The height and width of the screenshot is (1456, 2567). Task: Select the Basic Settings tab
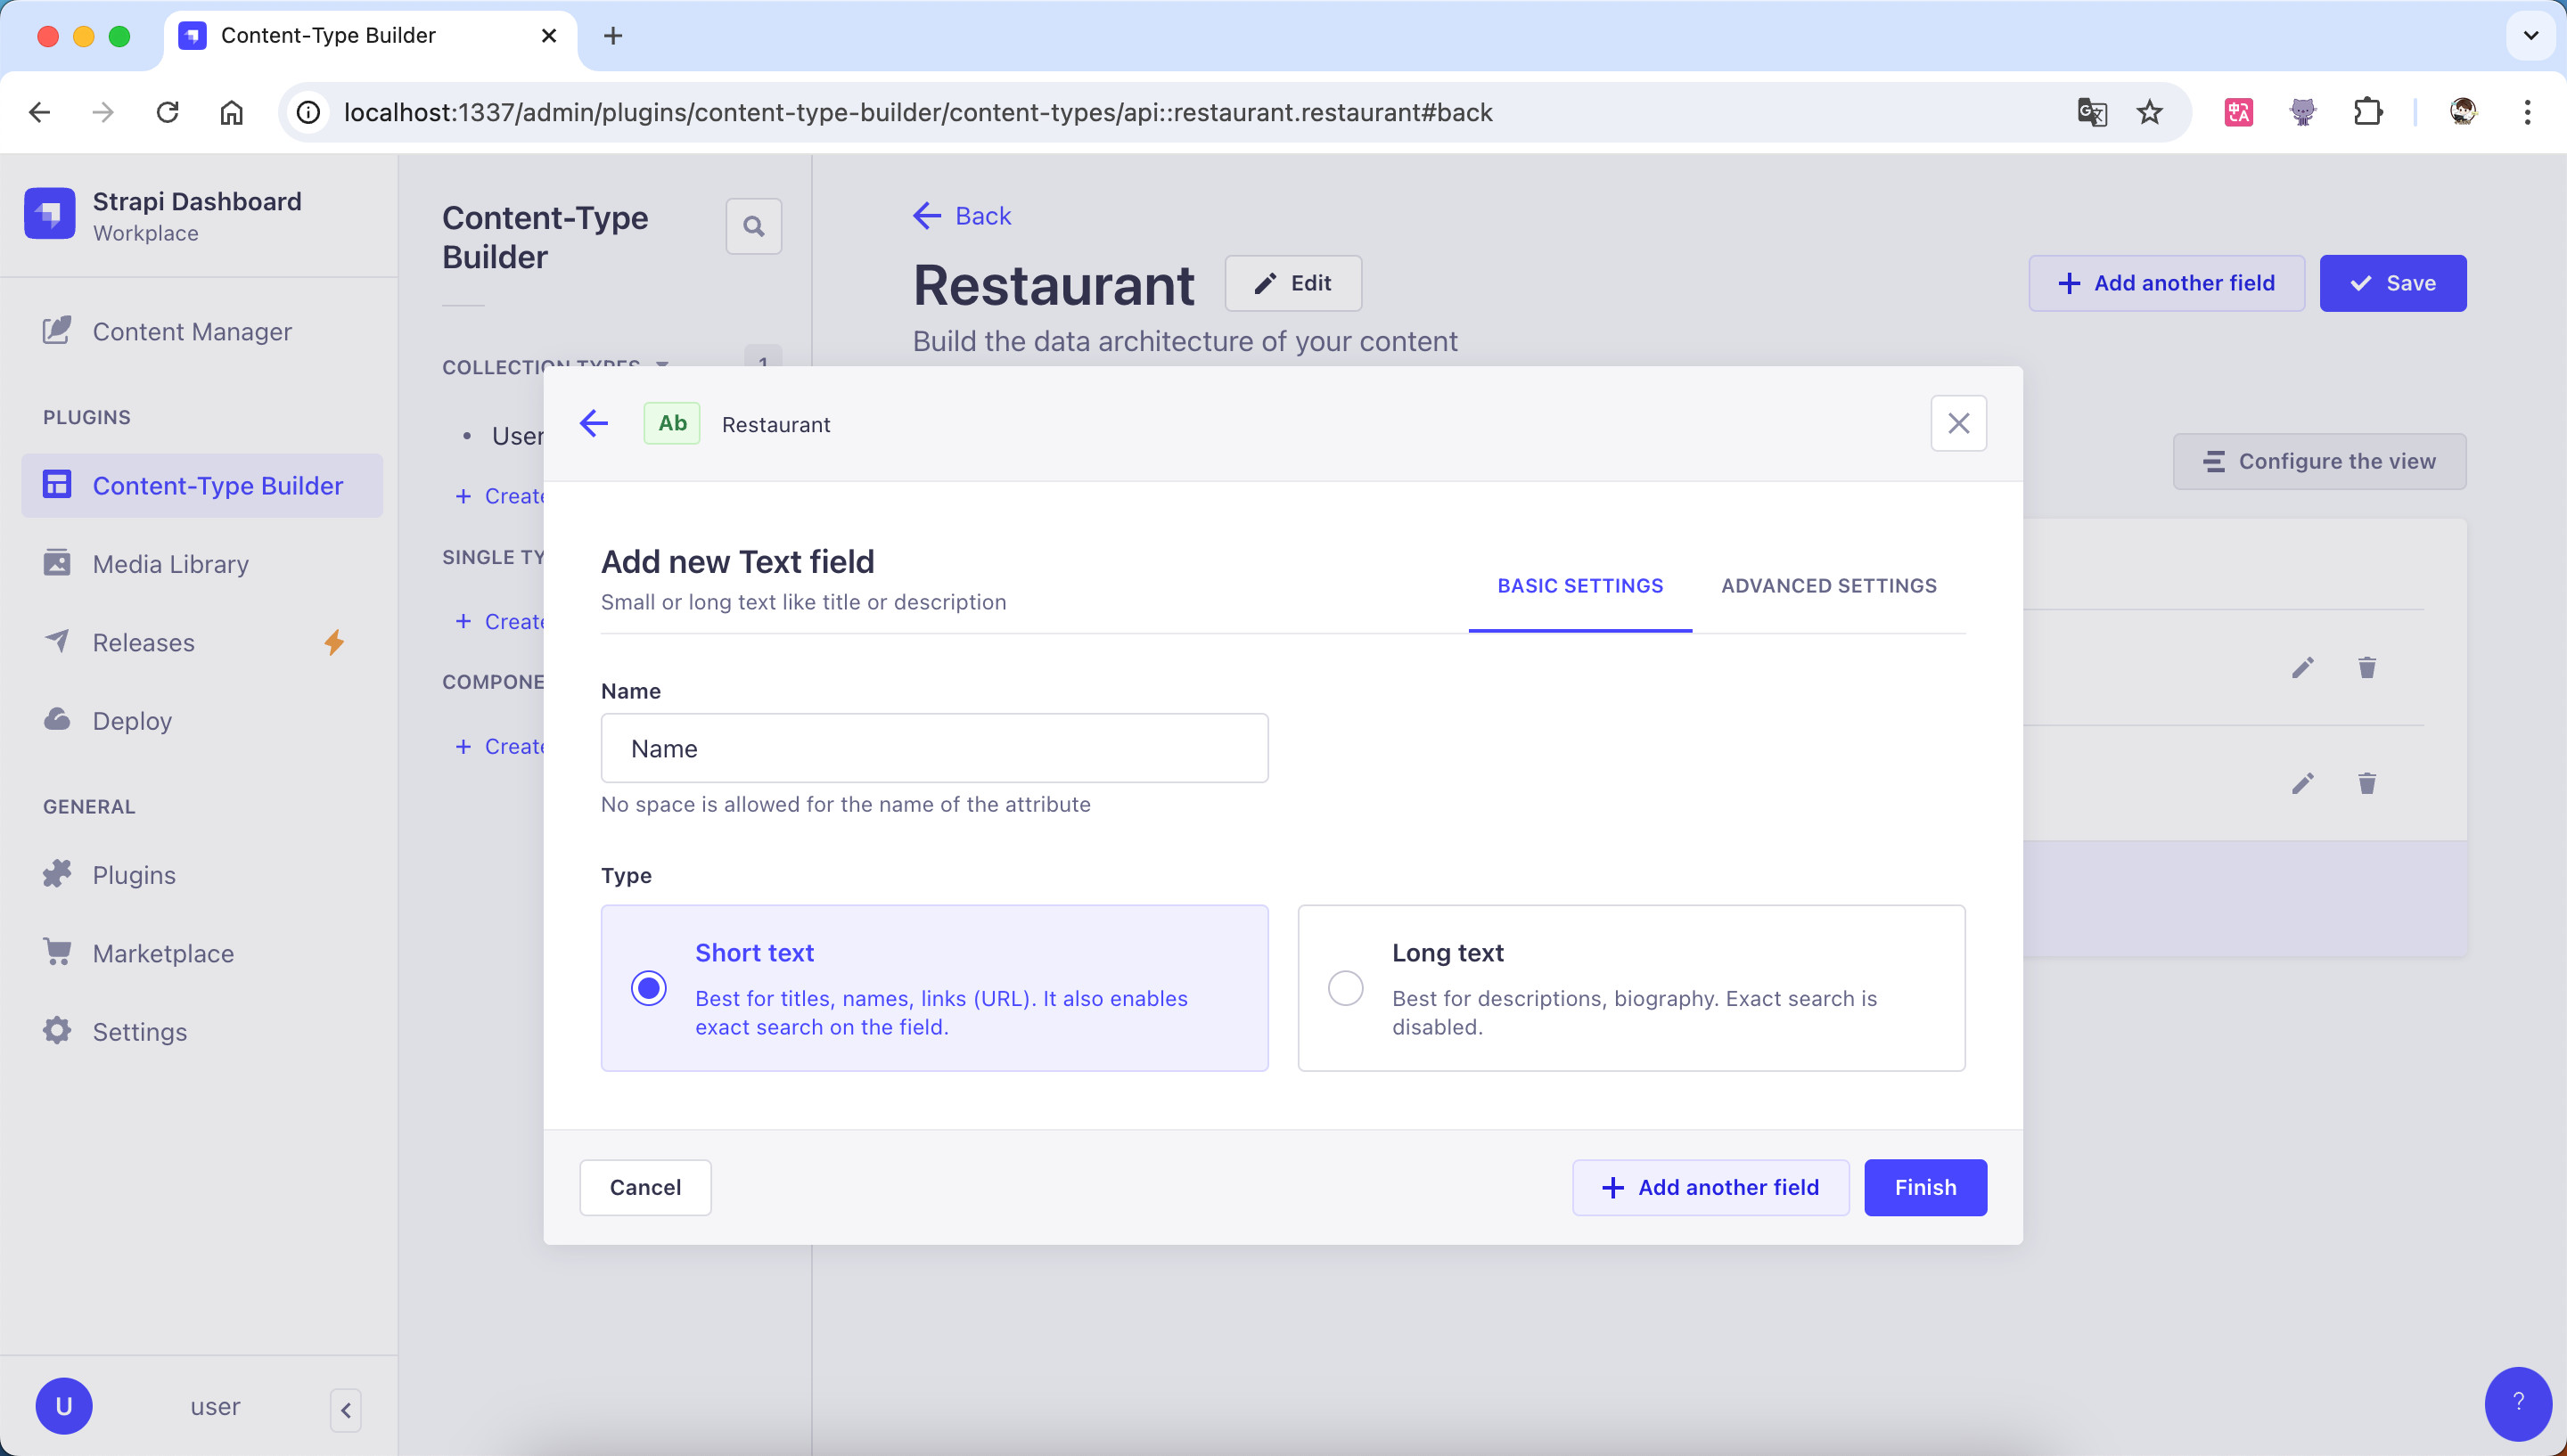[x=1579, y=586]
